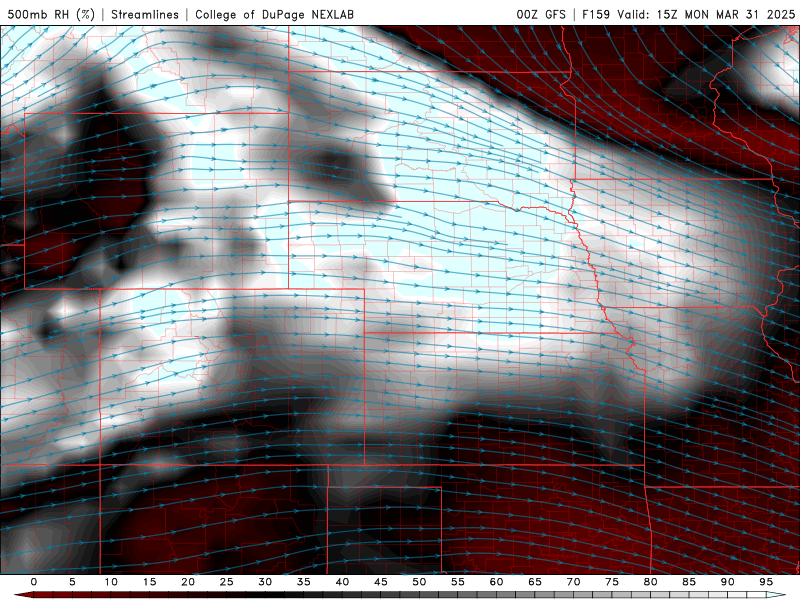Click the "85" label on the color scale

[689, 582]
